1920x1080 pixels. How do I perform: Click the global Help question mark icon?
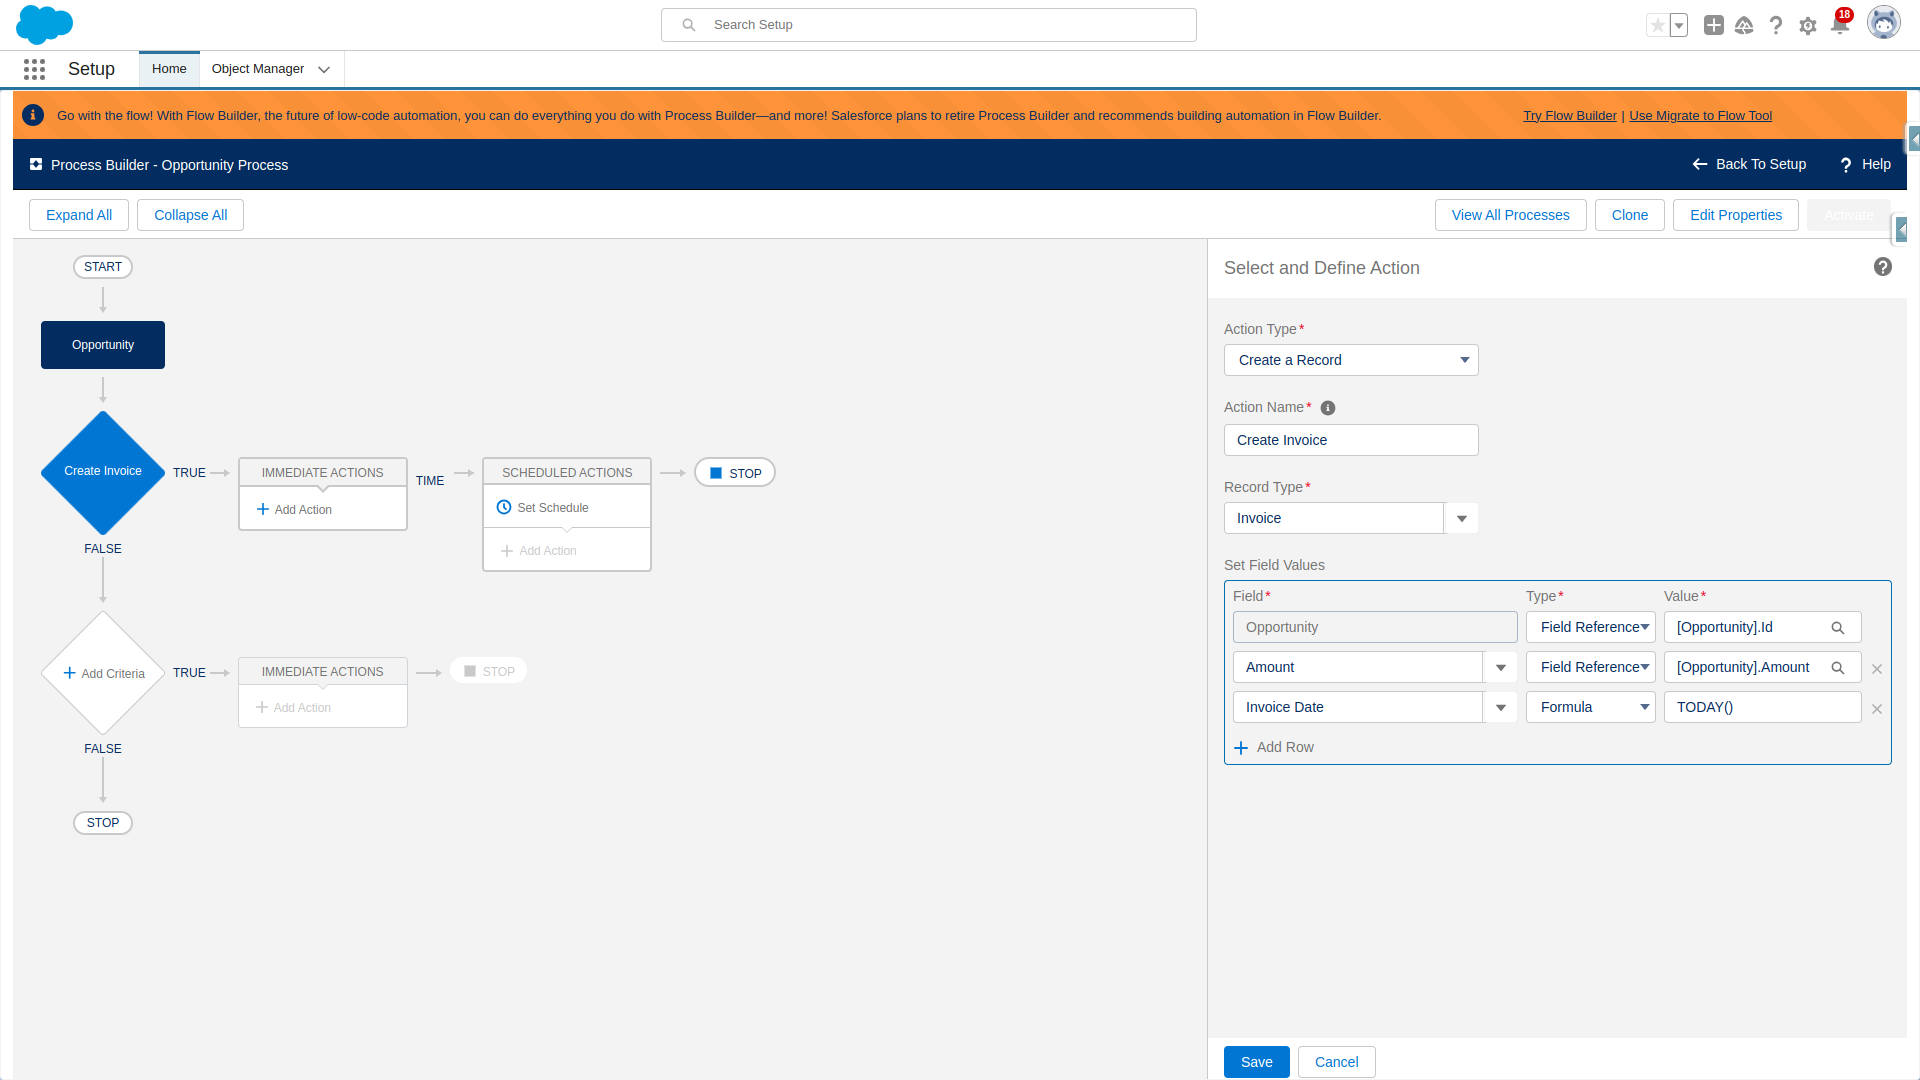(1776, 25)
